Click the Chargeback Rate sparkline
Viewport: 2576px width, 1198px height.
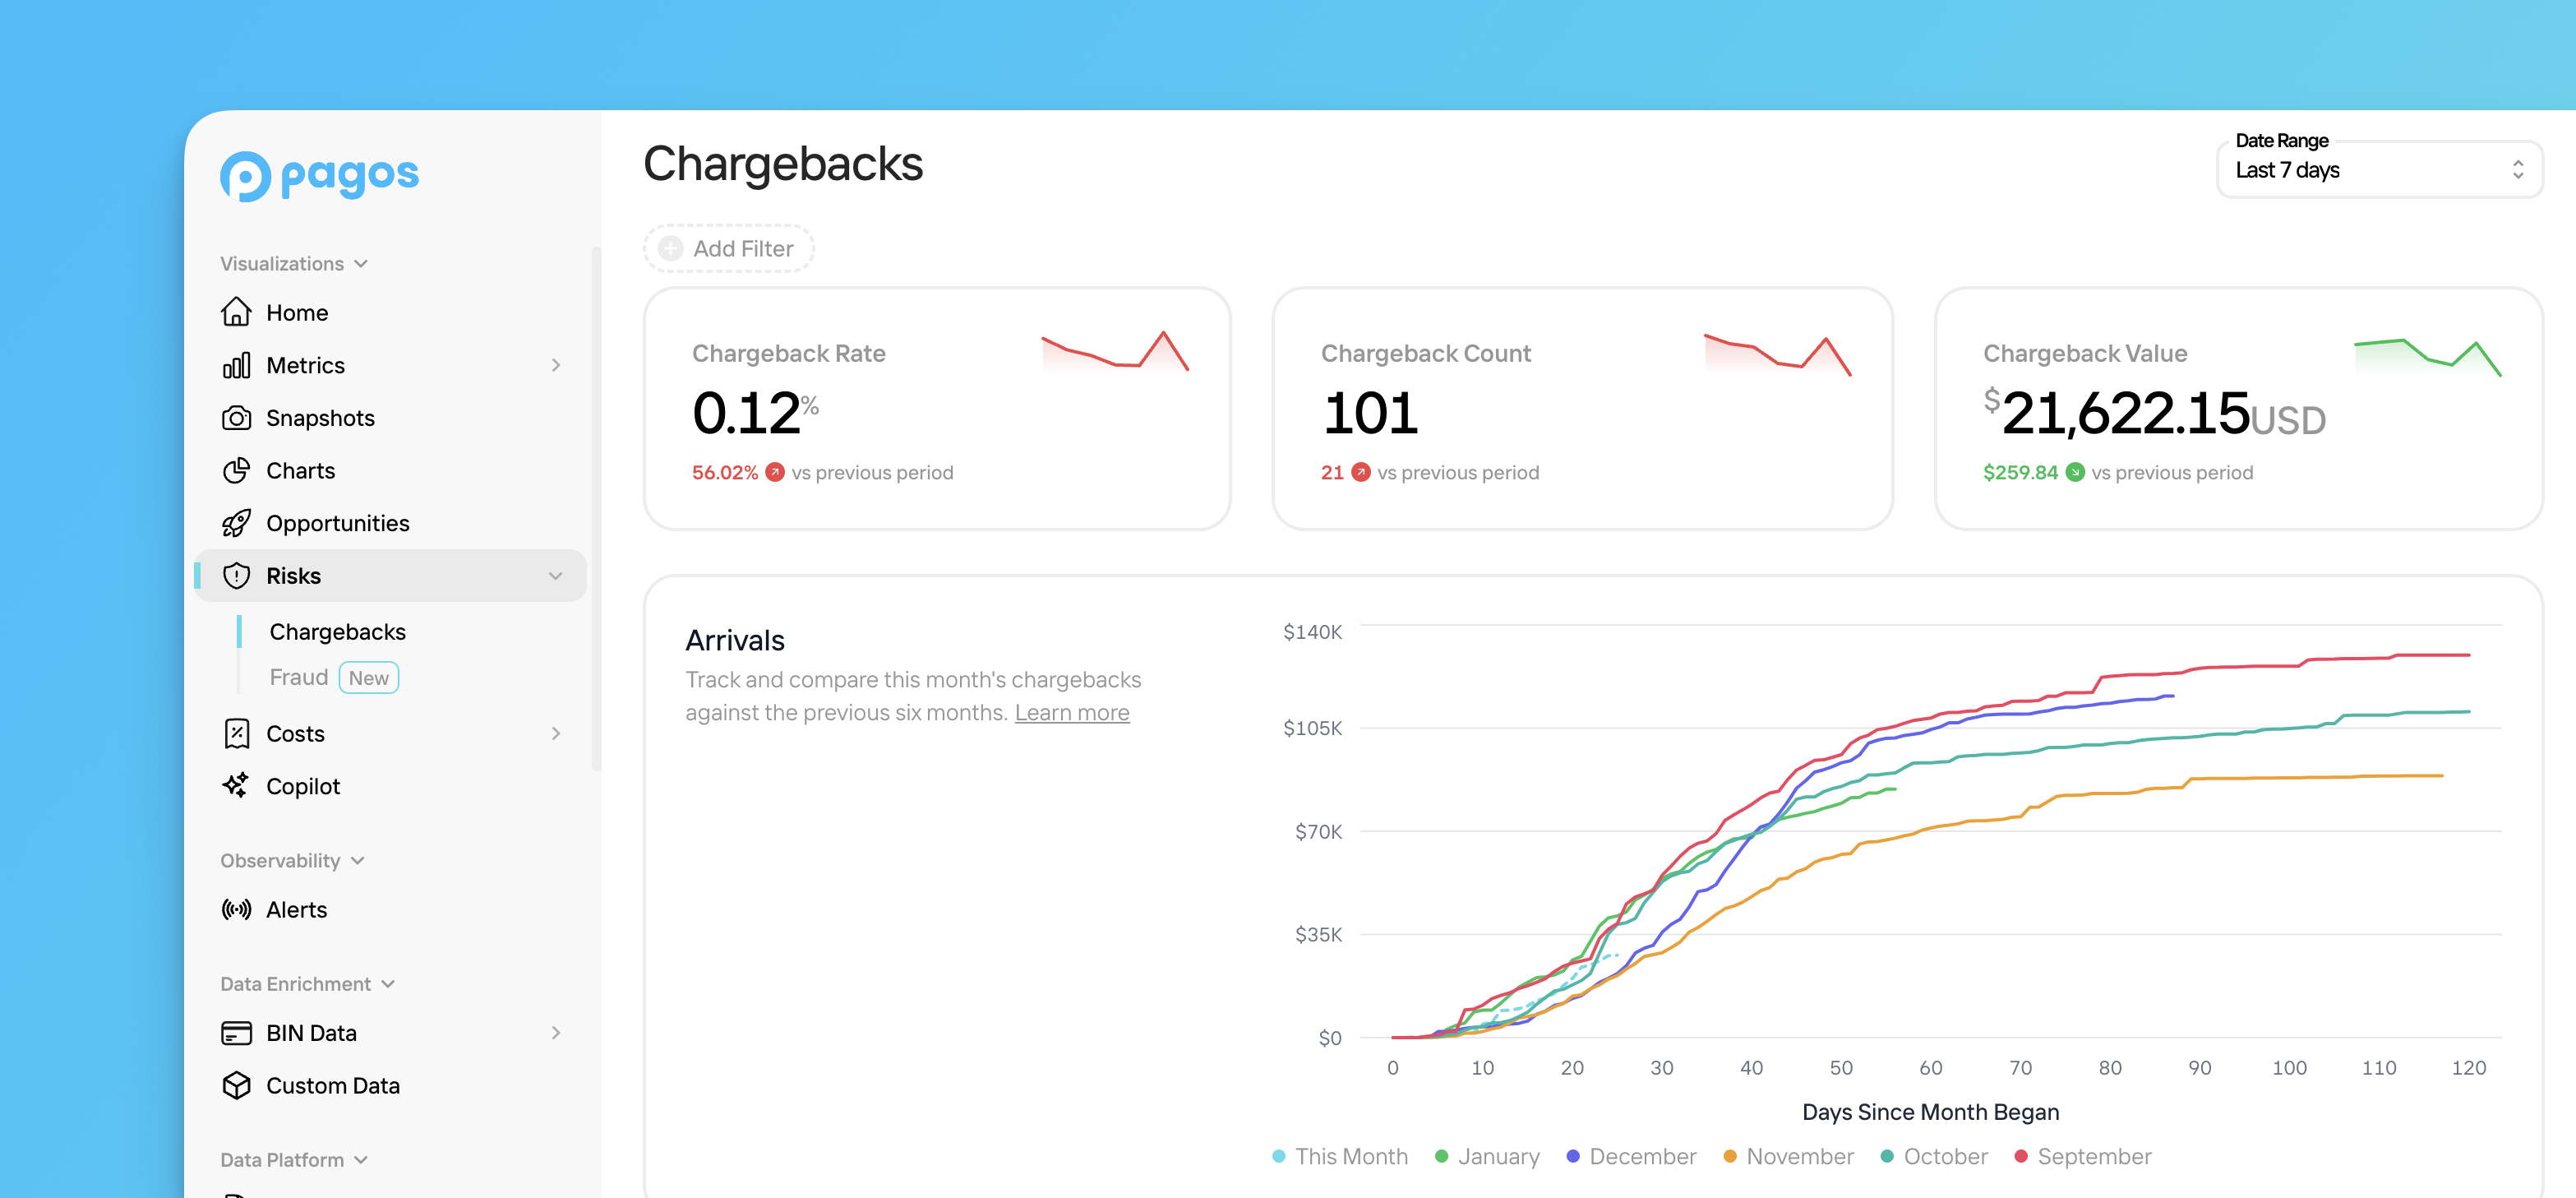point(1115,351)
